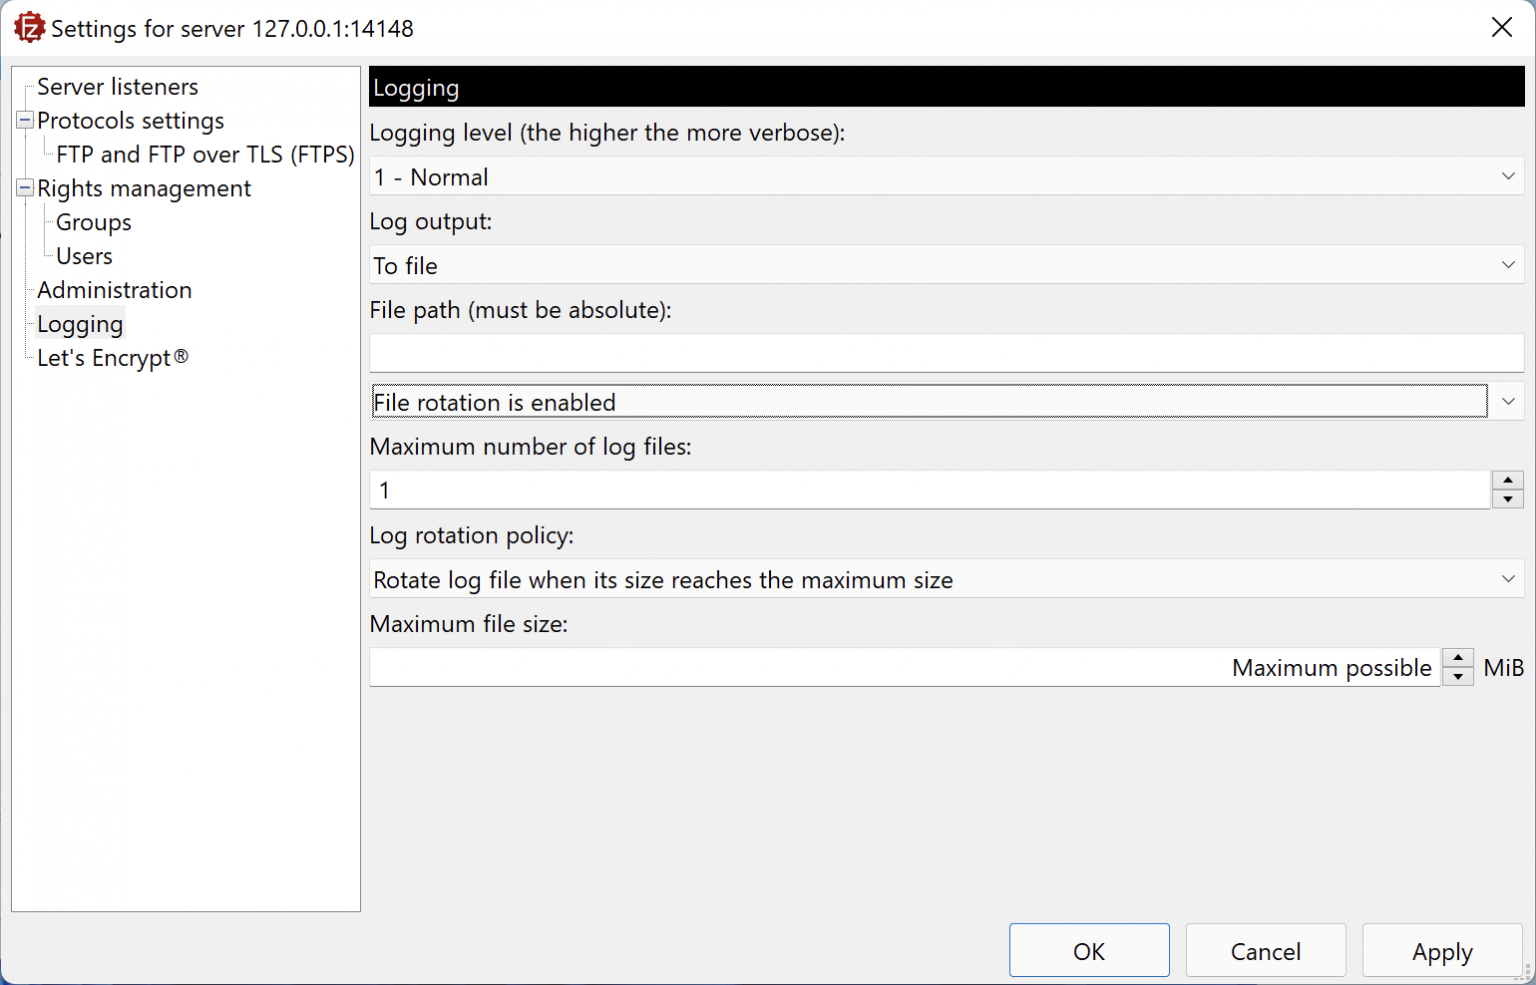The width and height of the screenshot is (1536, 985).
Task: Click the file path input field
Action: coord(946,353)
